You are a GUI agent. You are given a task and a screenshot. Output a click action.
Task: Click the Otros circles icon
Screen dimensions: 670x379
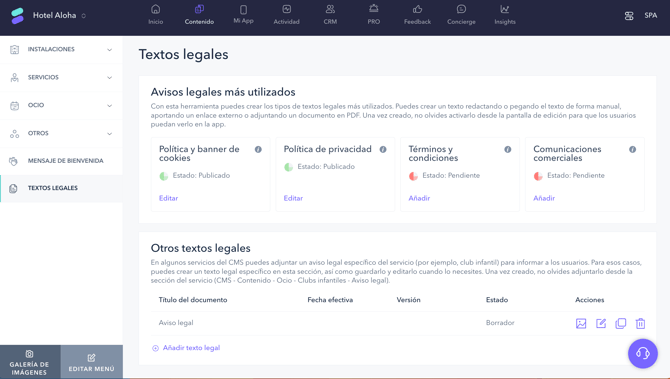tap(15, 134)
